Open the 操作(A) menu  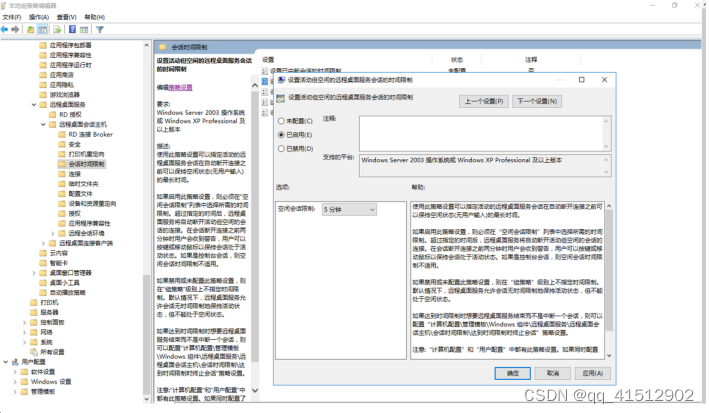(x=39, y=17)
